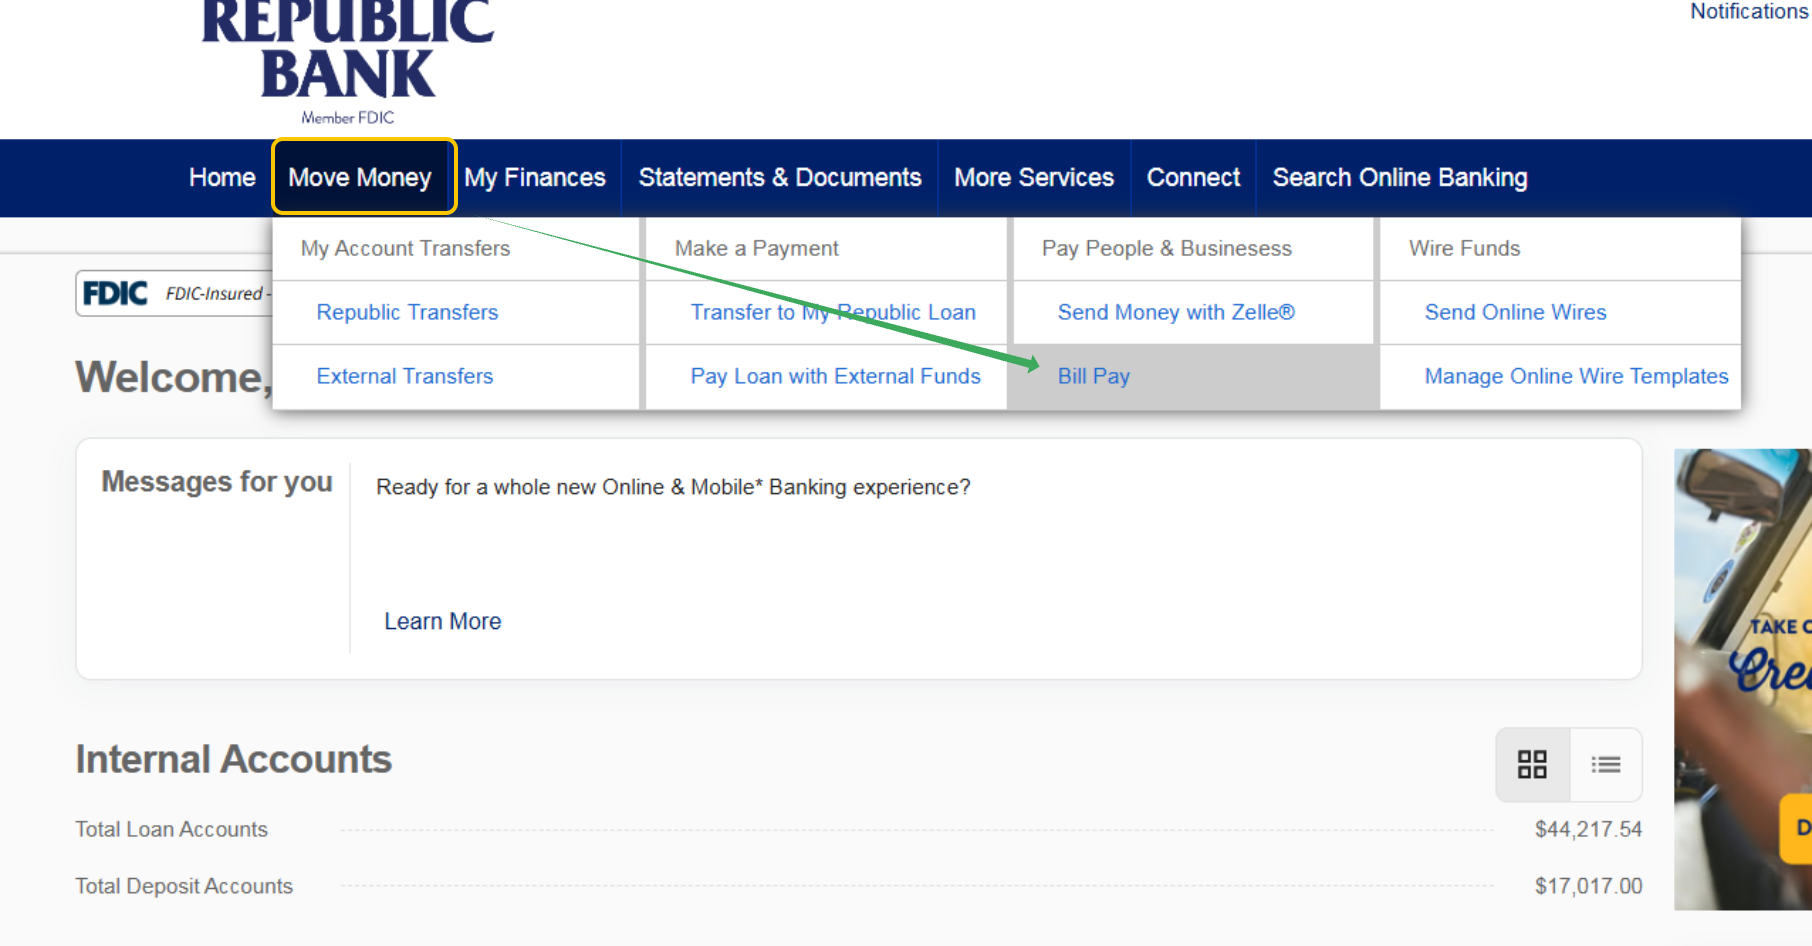Open the Move Money menu
This screenshot has height=946, width=1812.
pos(364,177)
